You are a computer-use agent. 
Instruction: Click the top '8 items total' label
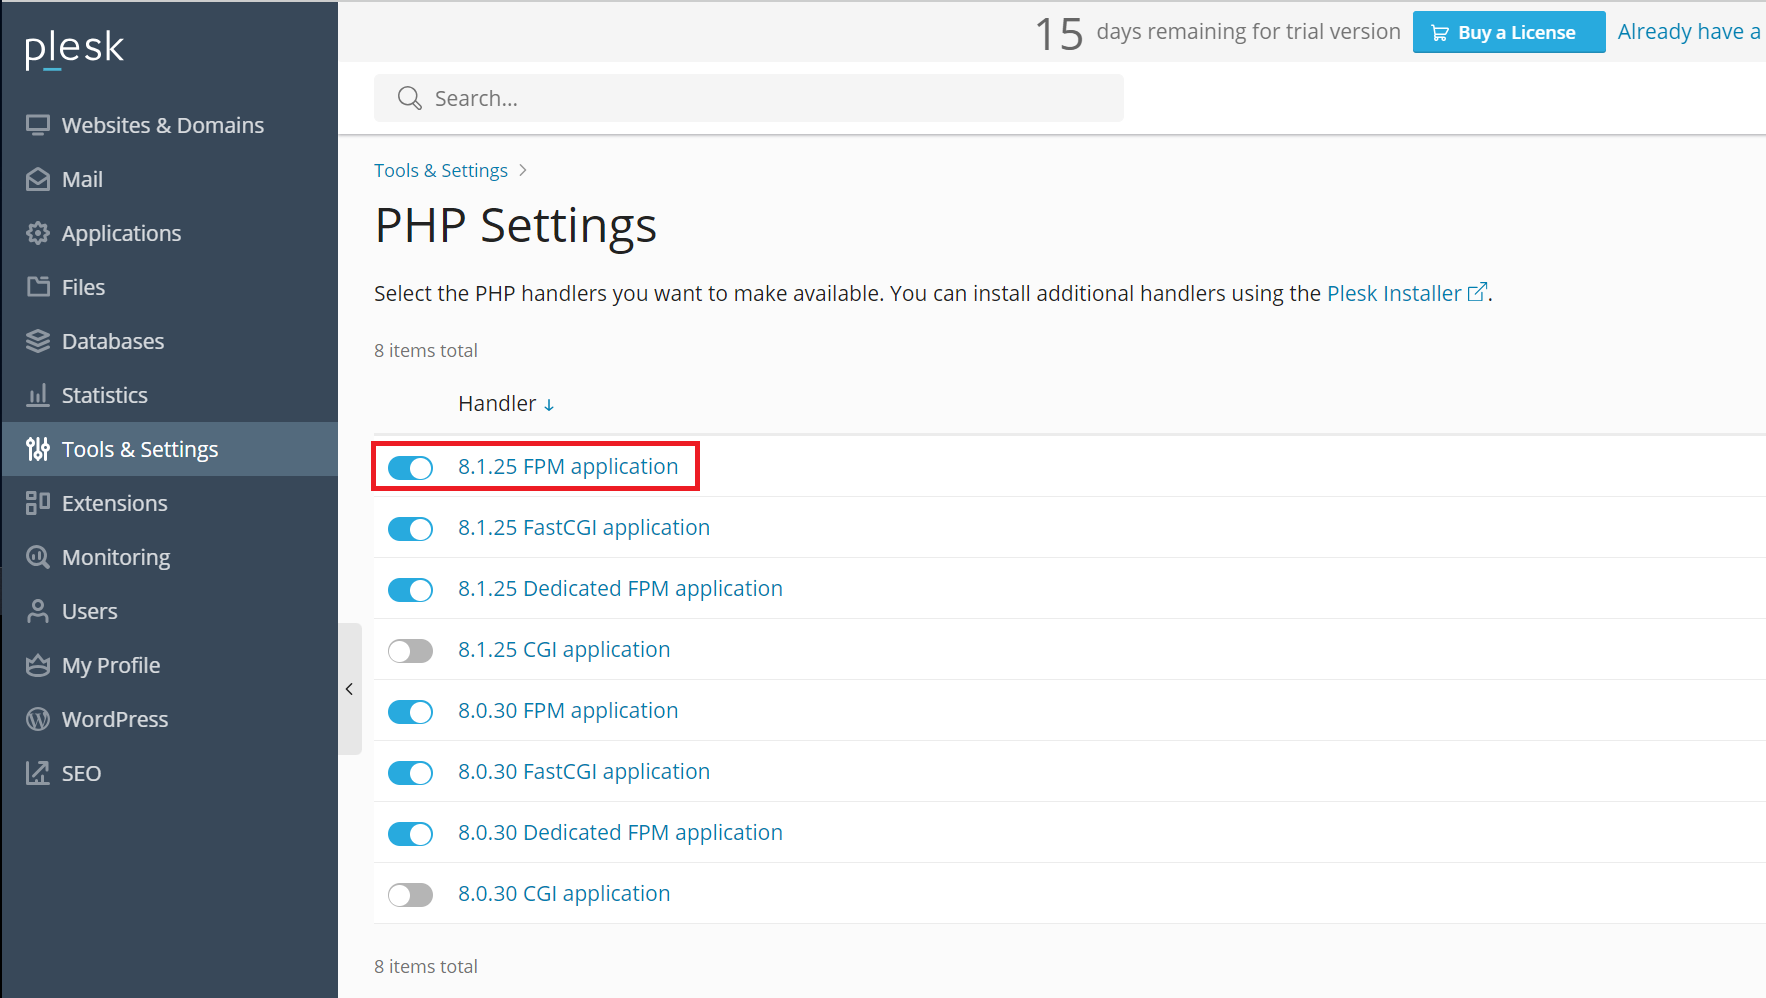(x=426, y=351)
